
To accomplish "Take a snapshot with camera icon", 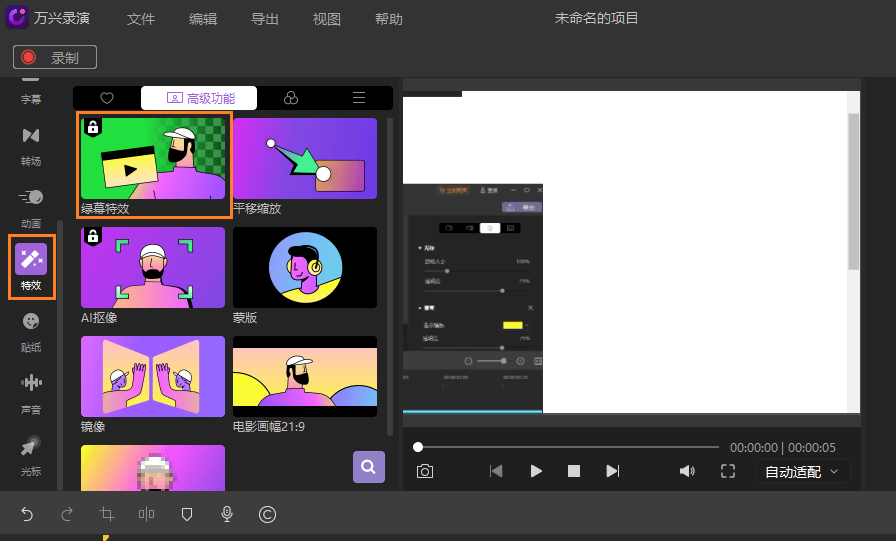I will (425, 471).
